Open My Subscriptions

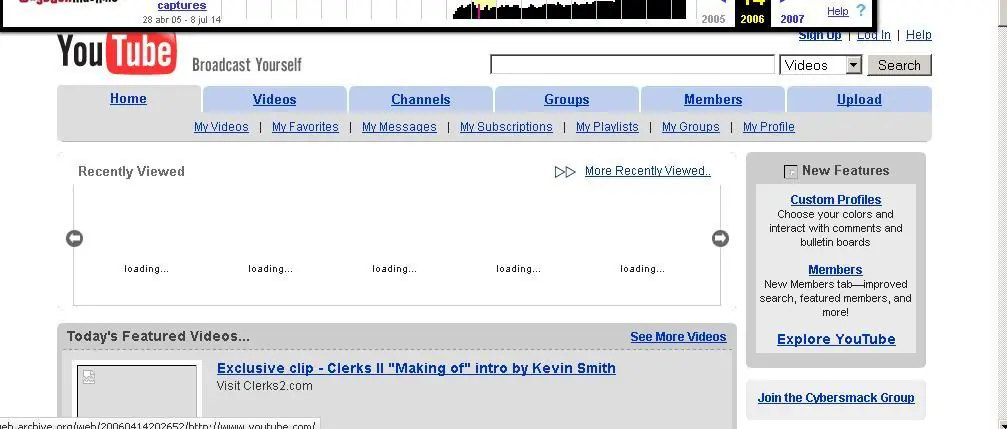tap(506, 127)
